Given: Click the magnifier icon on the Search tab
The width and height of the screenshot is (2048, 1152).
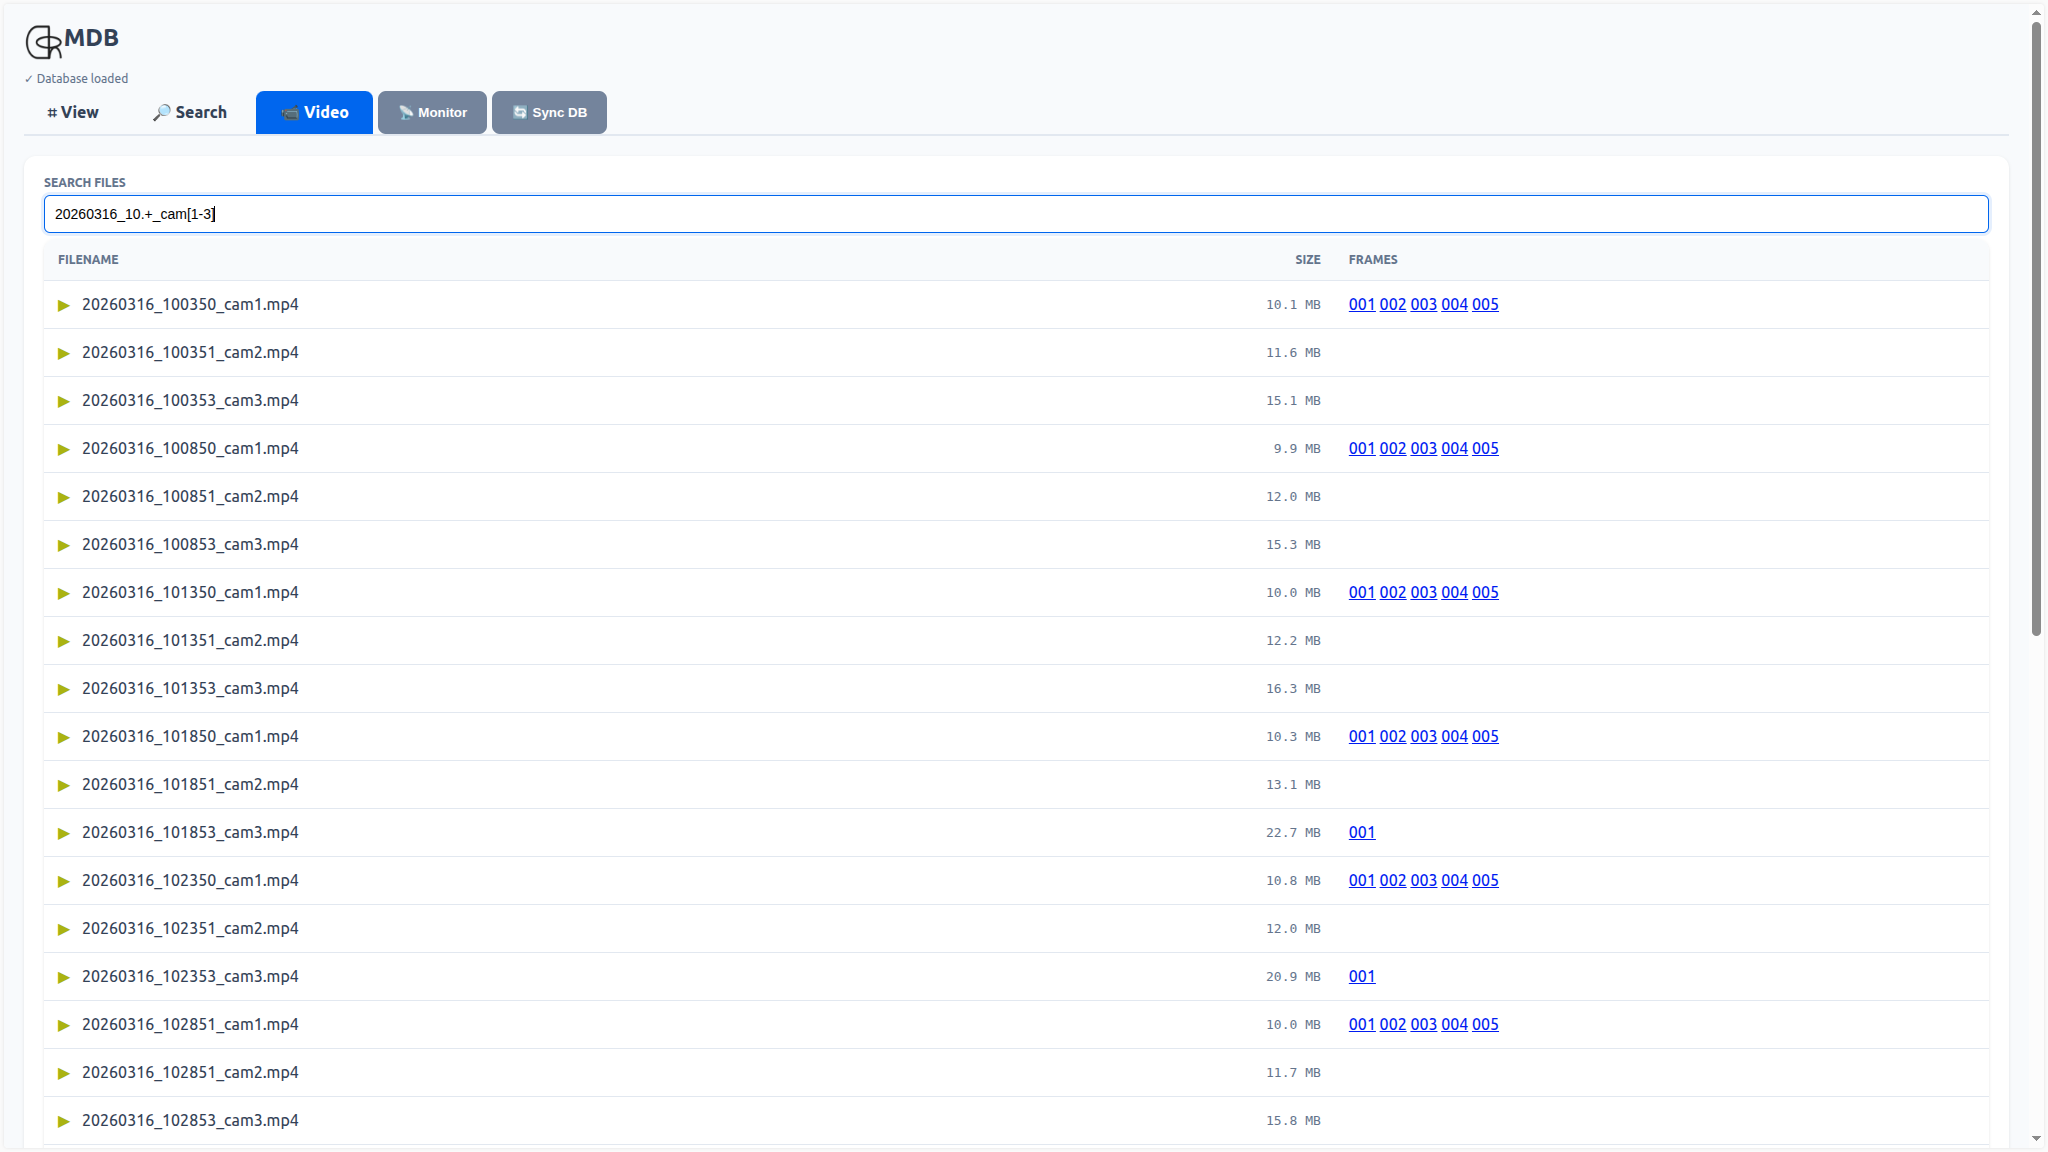Looking at the screenshot, I should tap(161, 112).
